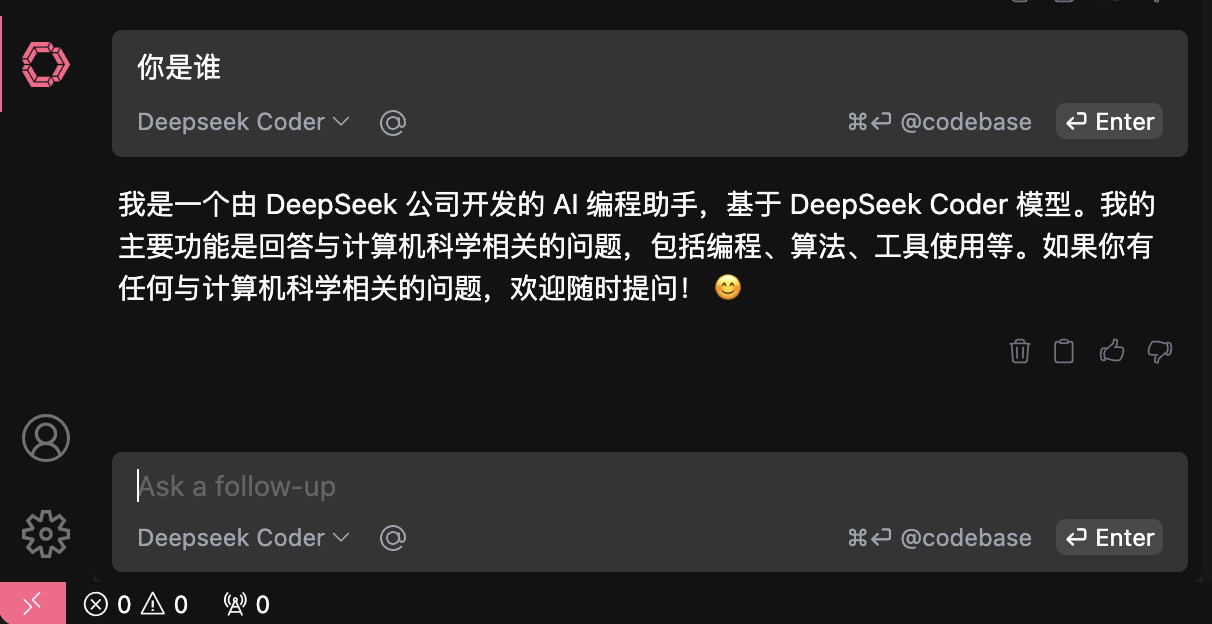
Task: Expand Deepseek Coder dropdown in follow-up box
Action: point(243,538)
